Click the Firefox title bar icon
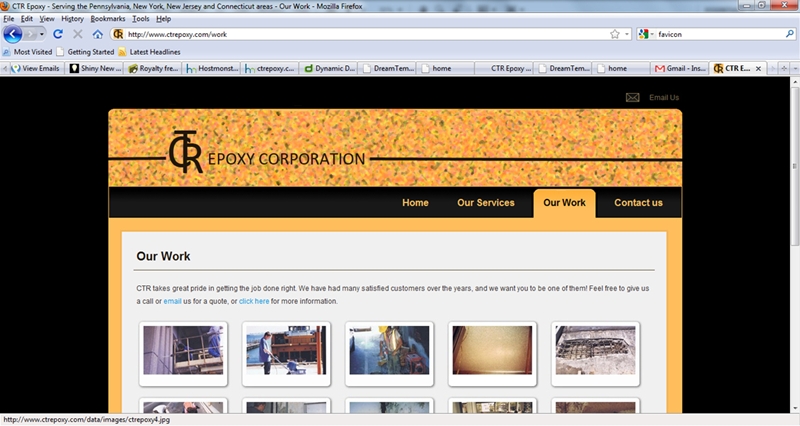Viewport: 800px width, 426px height. click(x=5, y=6)
